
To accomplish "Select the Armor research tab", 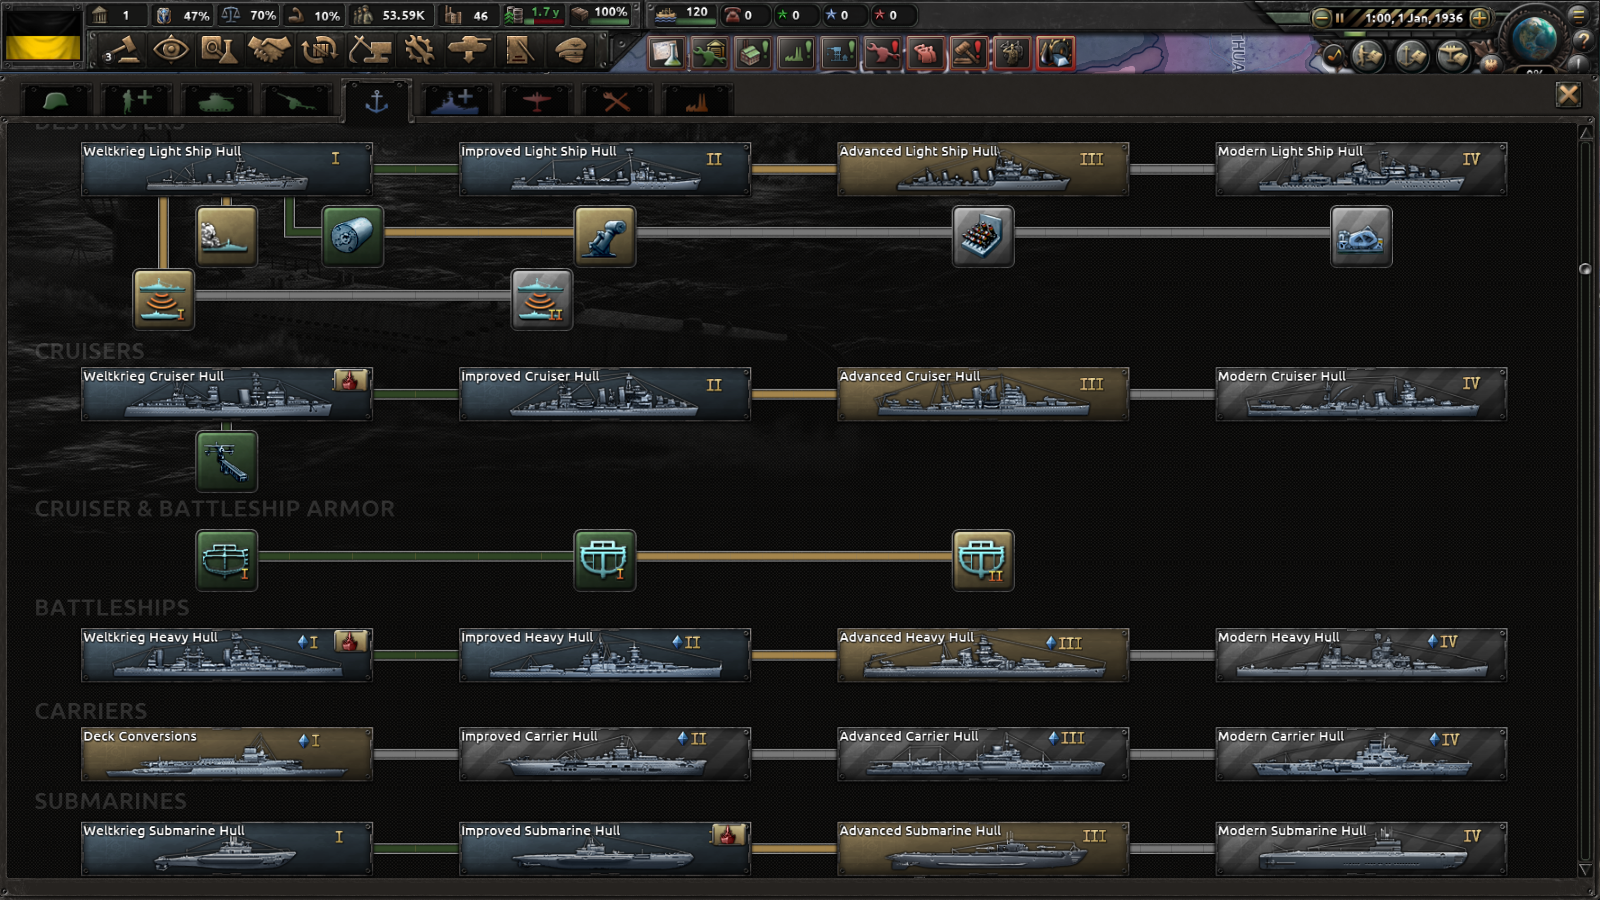I will (215, 100).
